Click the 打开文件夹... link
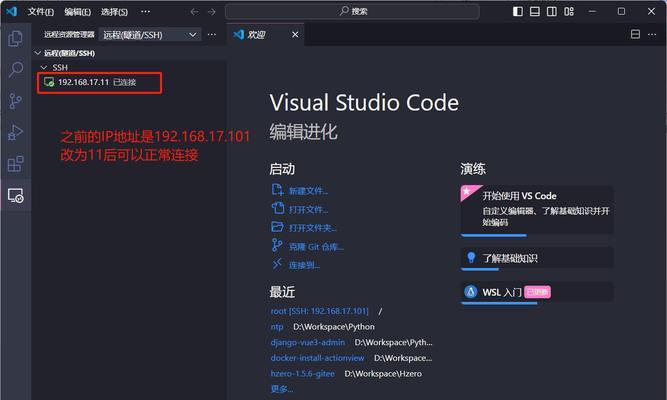Screen dimensions: 667x400 313,228
